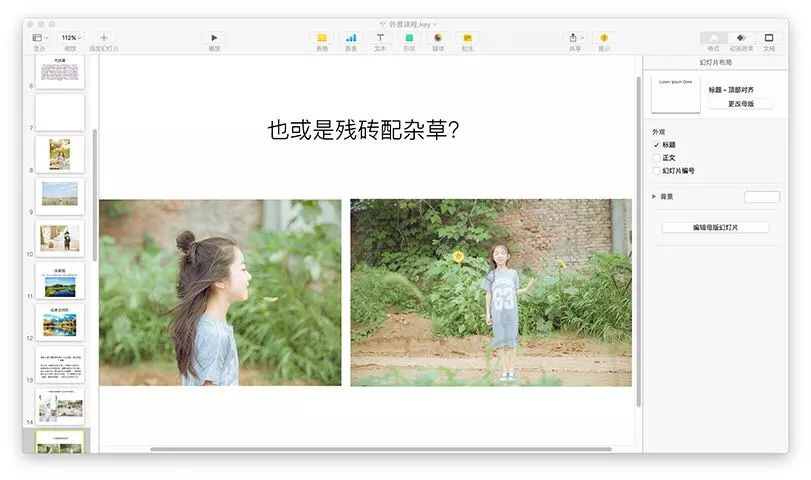Open the background color swatch well
Viewport: 811px width, 480px height.
click(762, 197)
